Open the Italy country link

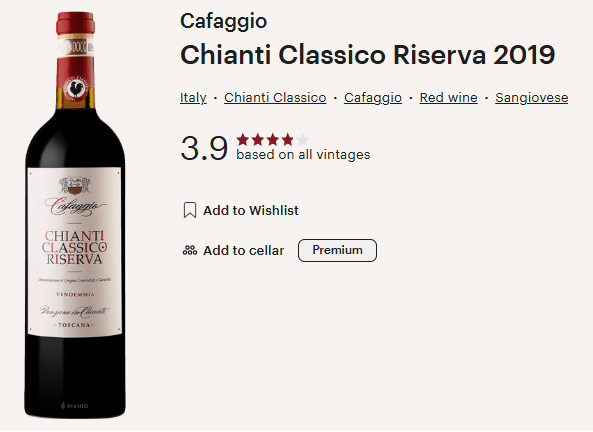click(x=193, y=98)
